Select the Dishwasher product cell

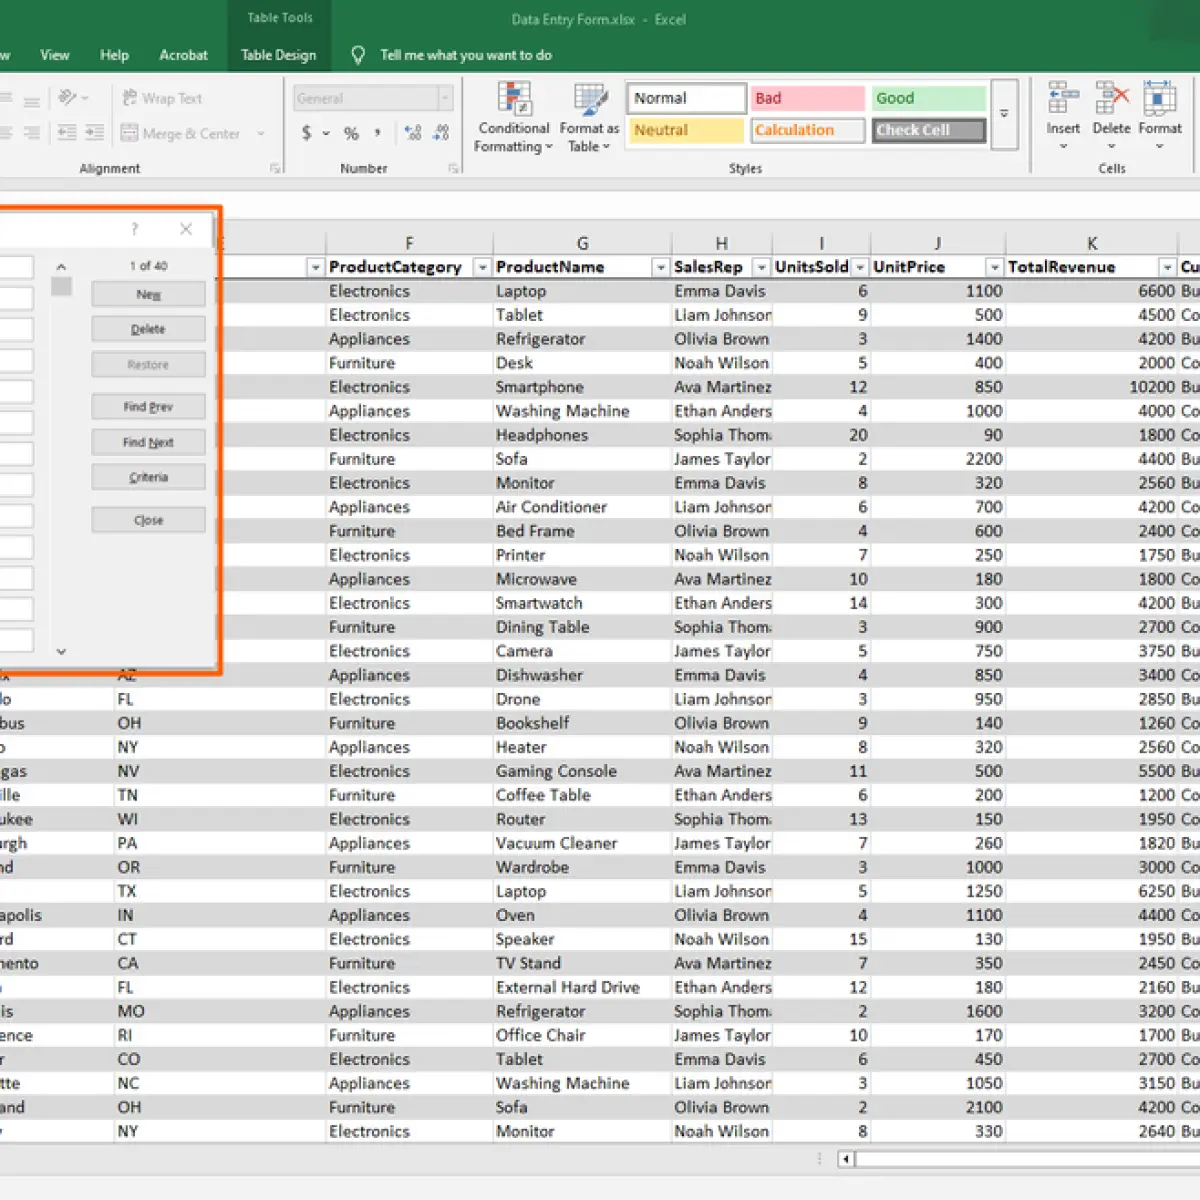[x=582, y=675]
